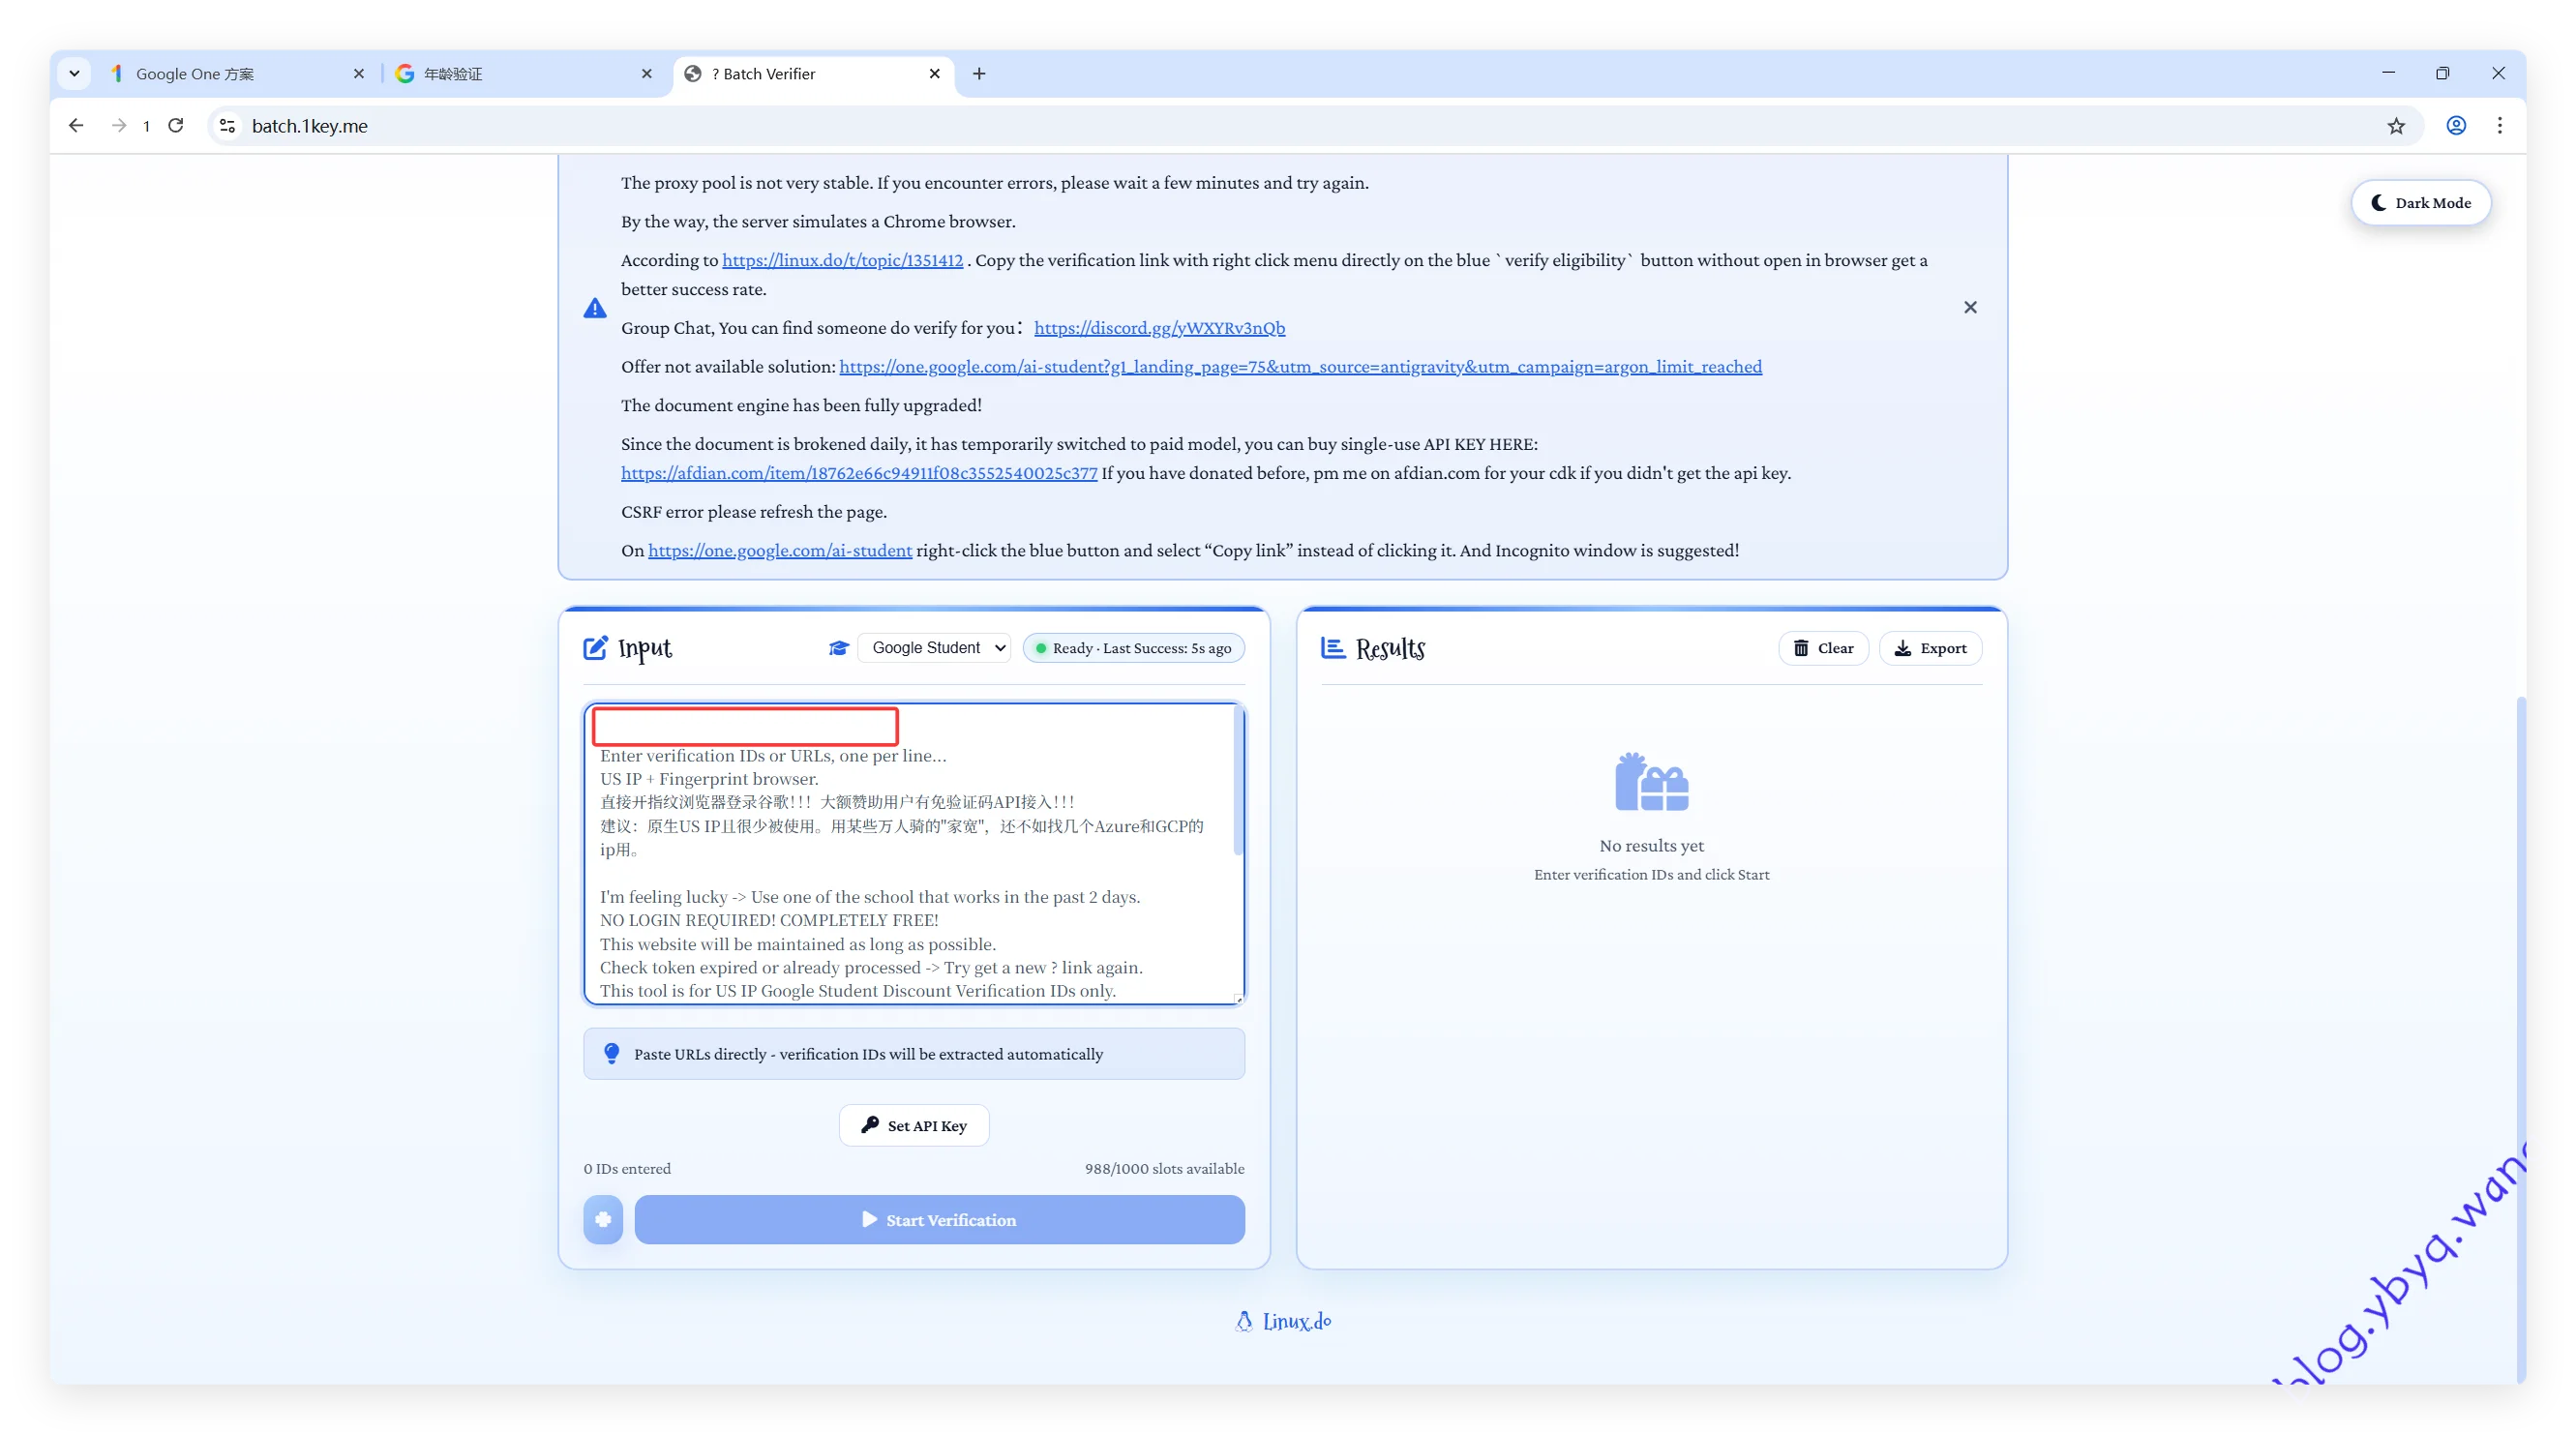Click the lucky clover icon button
2576x1434 pixels.
603,1220
